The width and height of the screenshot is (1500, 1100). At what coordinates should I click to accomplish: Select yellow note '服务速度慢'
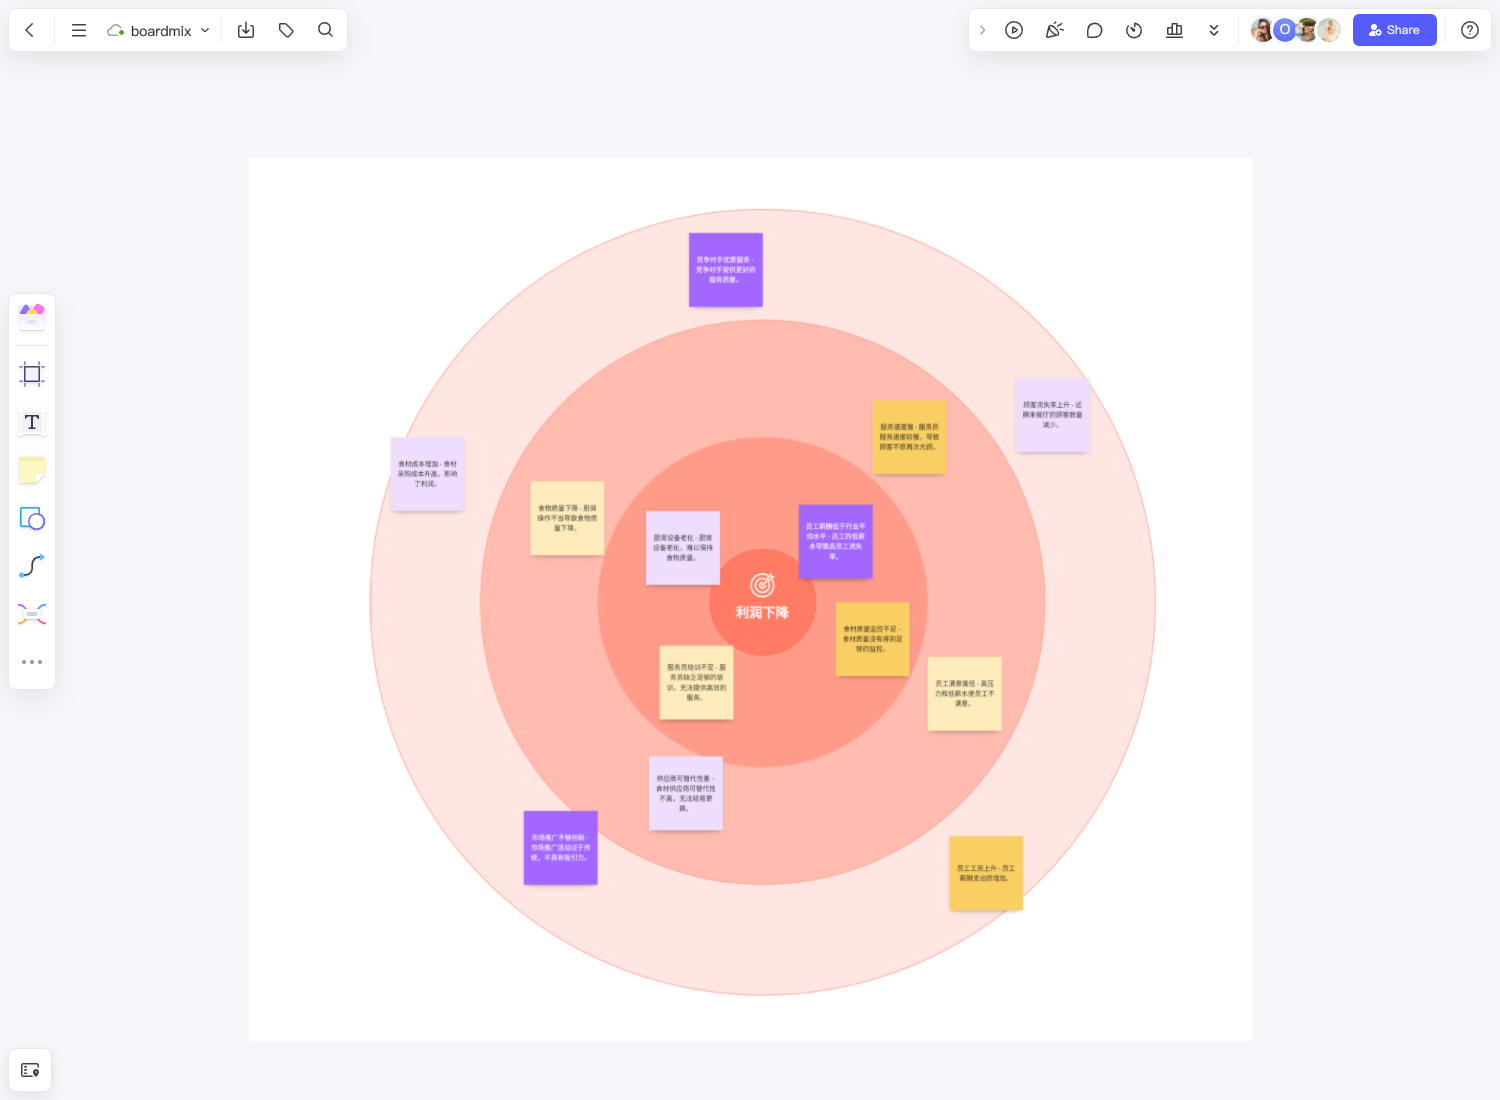point(909,437)
